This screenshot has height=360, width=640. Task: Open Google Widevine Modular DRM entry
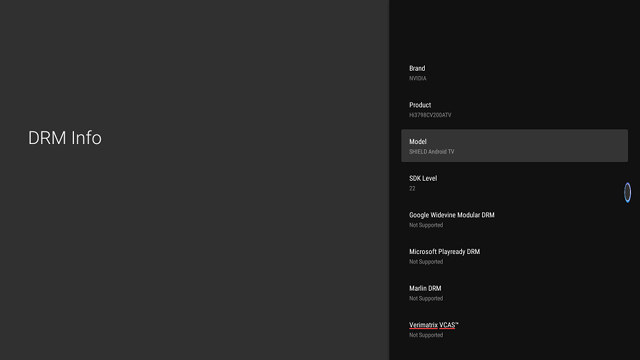(514, 219)
